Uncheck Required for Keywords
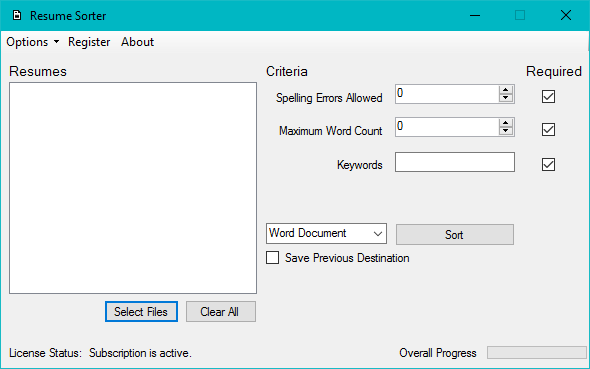Viewport: 590px width, 369px height. [x=548, y=164]
